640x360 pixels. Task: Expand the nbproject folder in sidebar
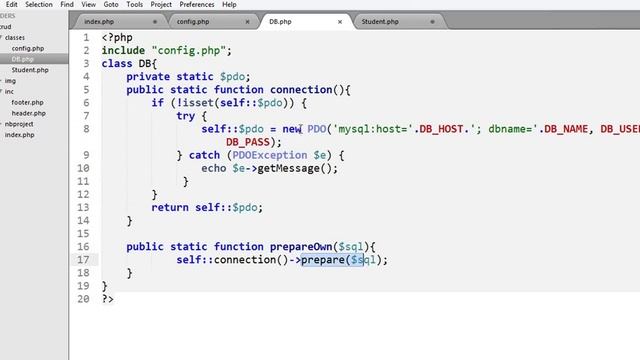pyautogui.click(x=2, y=124)
